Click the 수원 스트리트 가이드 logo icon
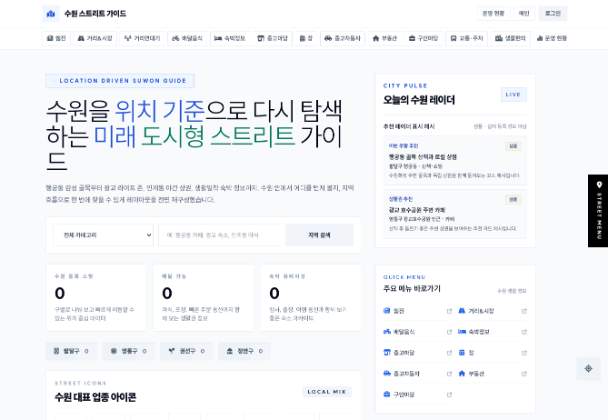 pyautogui.click(x=51, y=14)
